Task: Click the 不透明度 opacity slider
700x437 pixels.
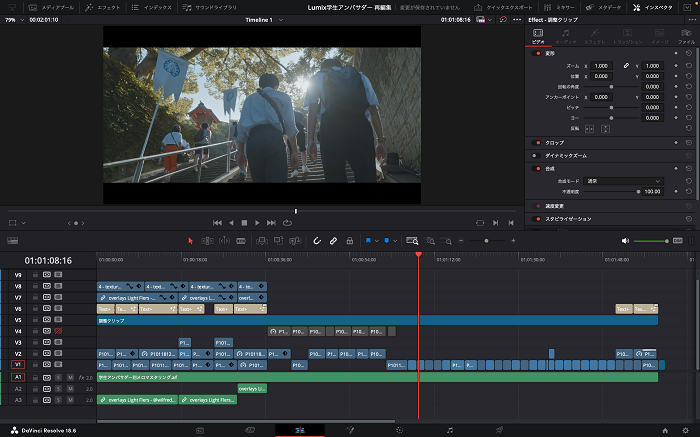Action: pyautogui.click(x=611, y=190)
